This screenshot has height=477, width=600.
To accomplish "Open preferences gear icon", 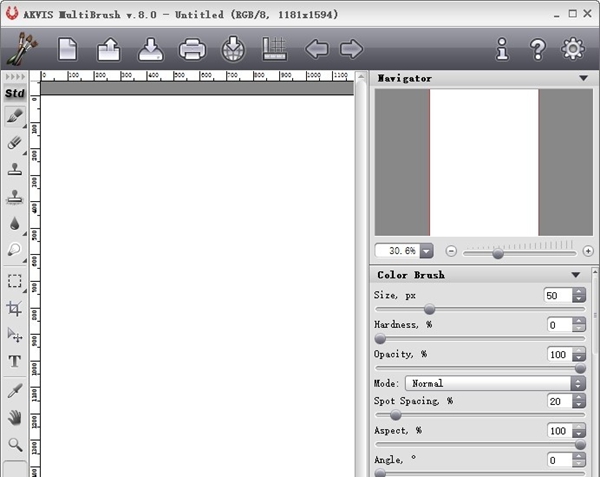I will point(573,49).
